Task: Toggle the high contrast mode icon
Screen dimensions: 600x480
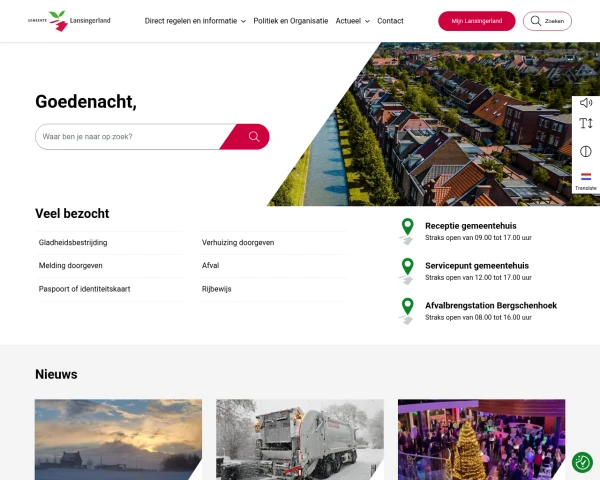Action: point(585,152)
